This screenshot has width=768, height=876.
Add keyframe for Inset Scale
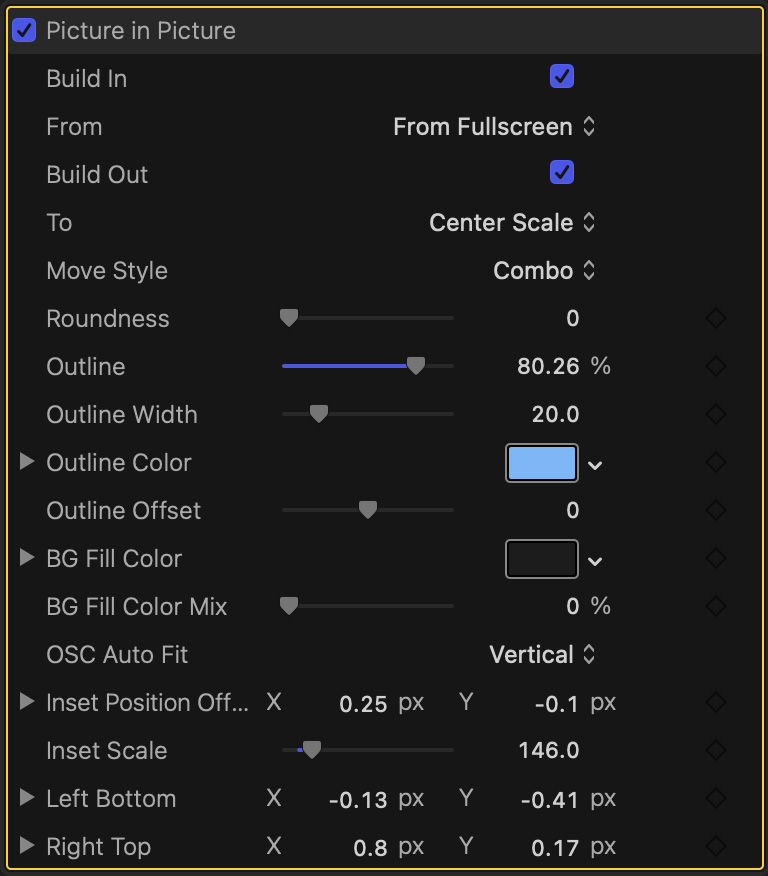coord(715,751)
